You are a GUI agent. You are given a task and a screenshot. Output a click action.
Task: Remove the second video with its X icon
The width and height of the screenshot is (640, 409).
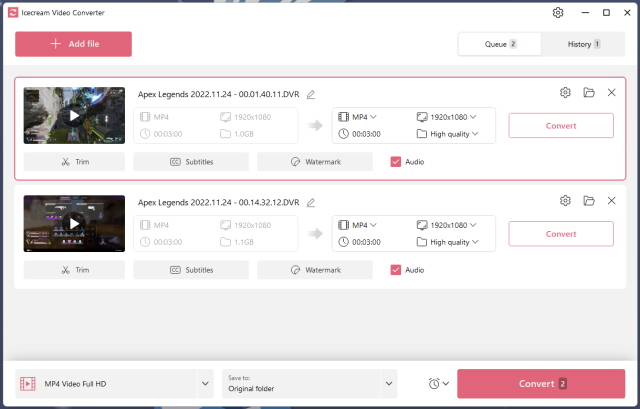click(x=612, y=200)
